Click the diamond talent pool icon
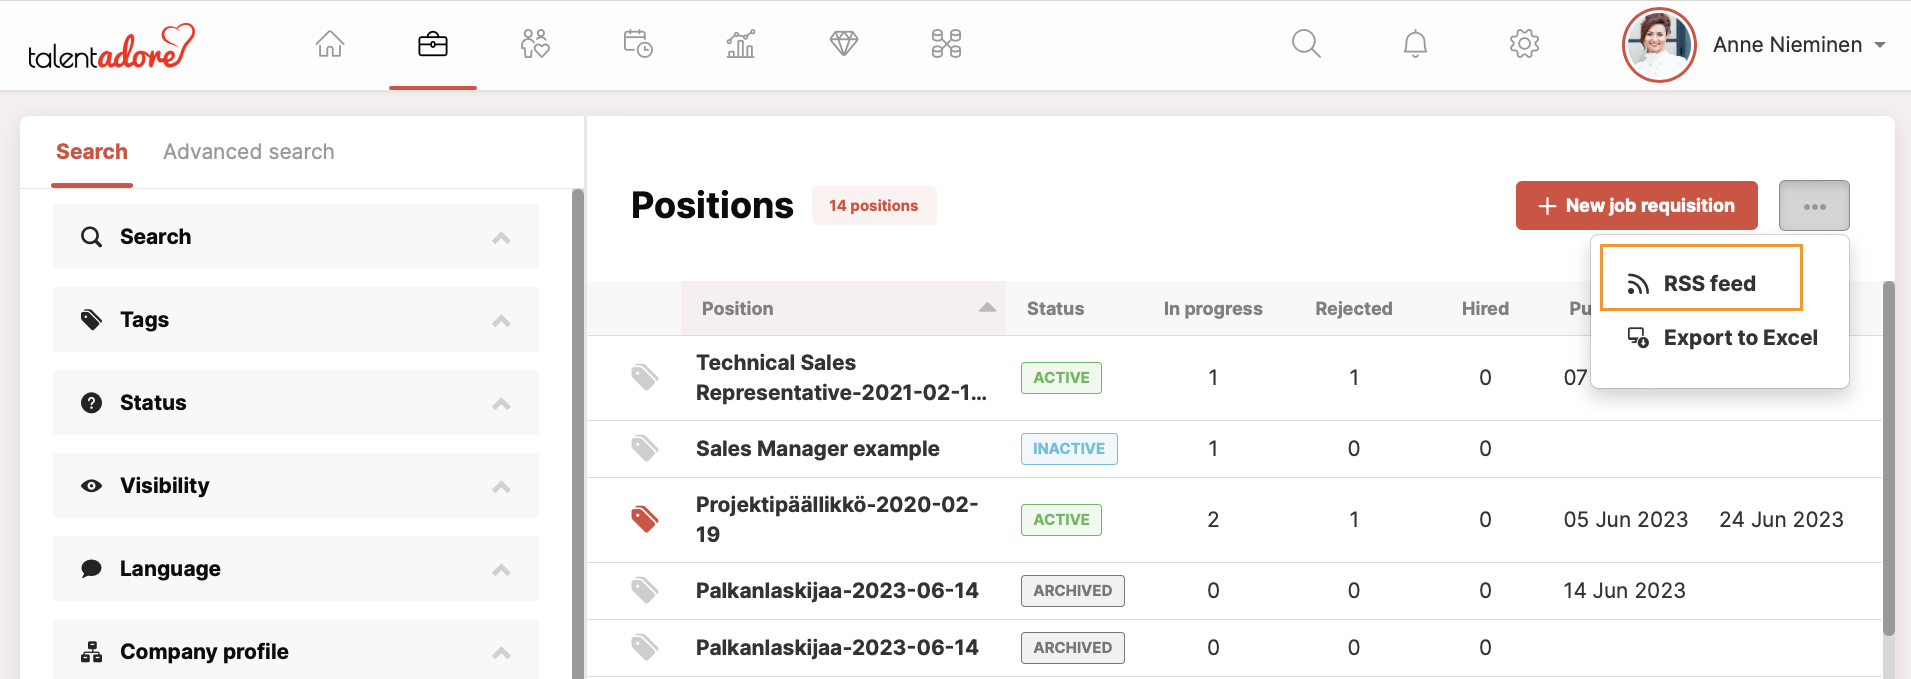This screenshot has width=1911, height=679. (844, 44)
